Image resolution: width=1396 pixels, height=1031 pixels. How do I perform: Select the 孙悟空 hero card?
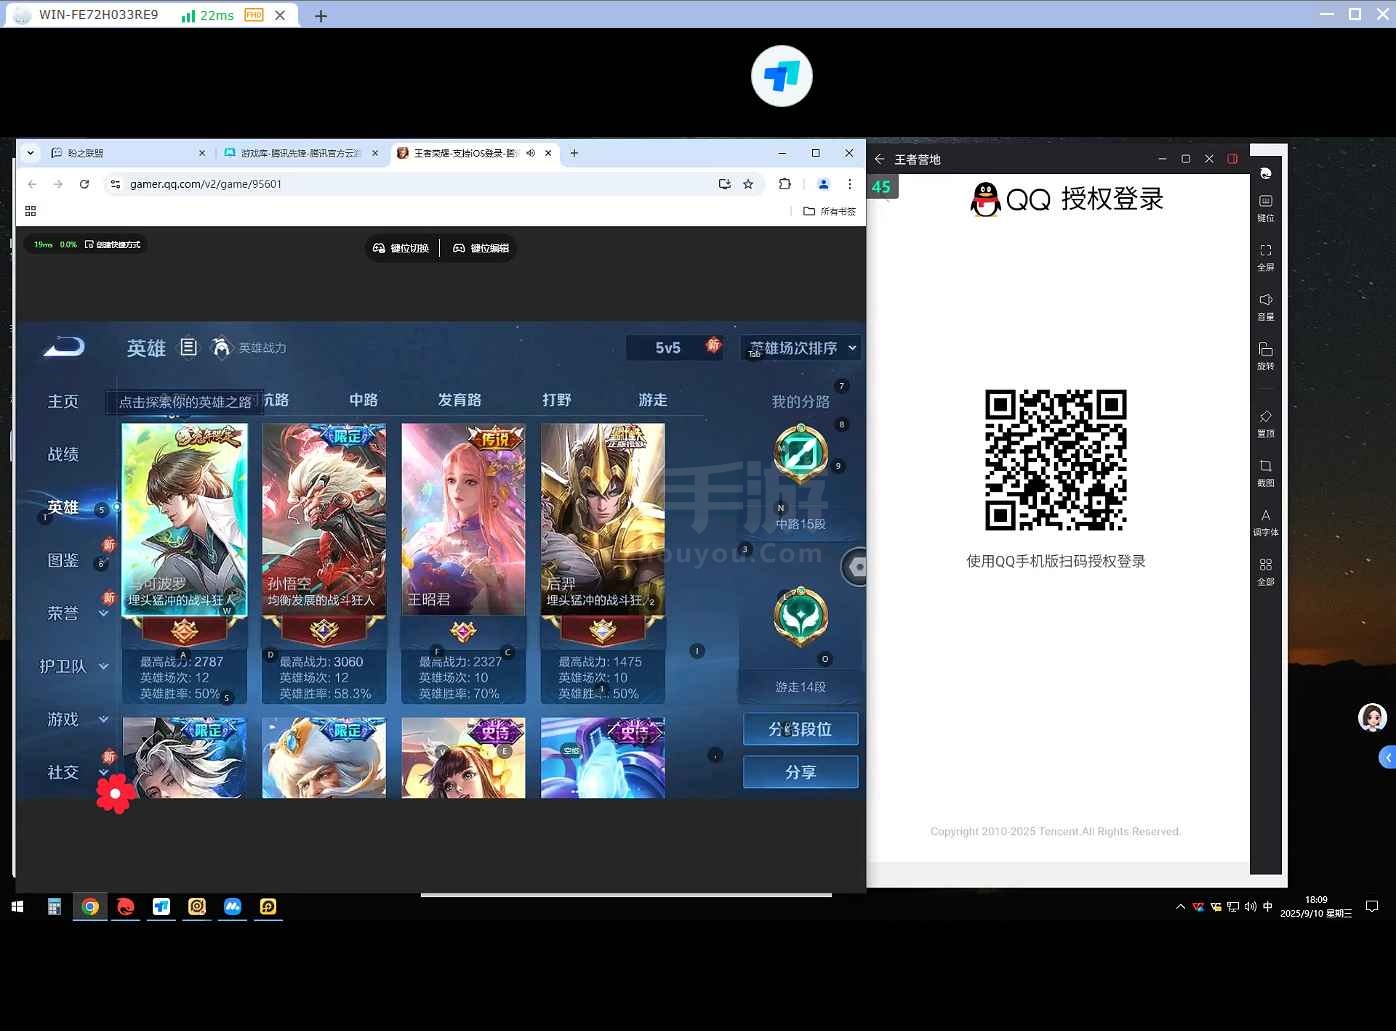click(x=323, y=519)
